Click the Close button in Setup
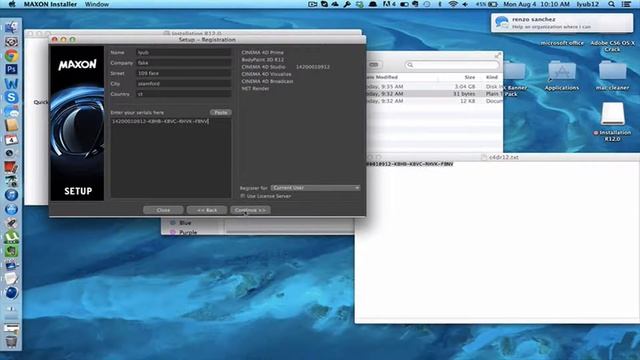640x360 pixels. (163, 210)
